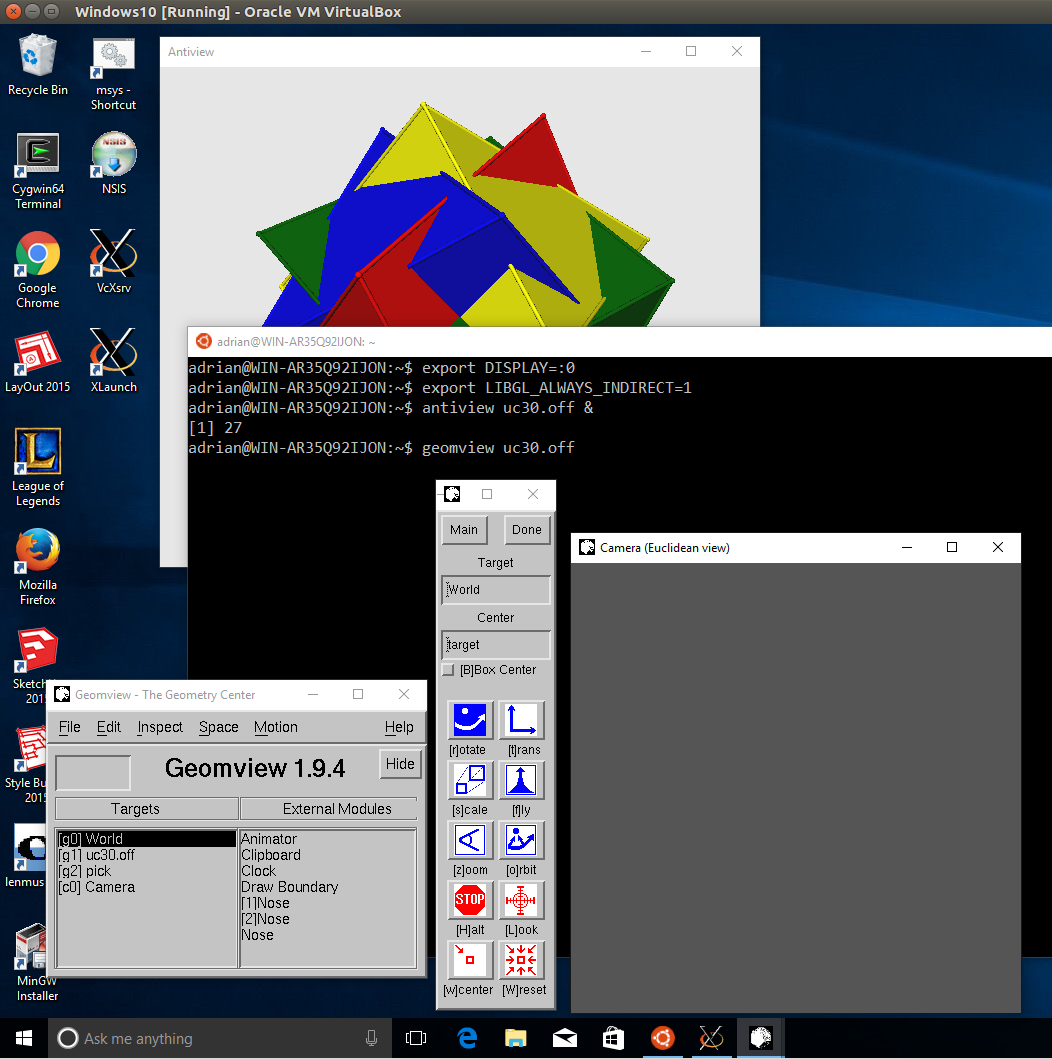Activate the [o]rbit tool

coord(522,840)
